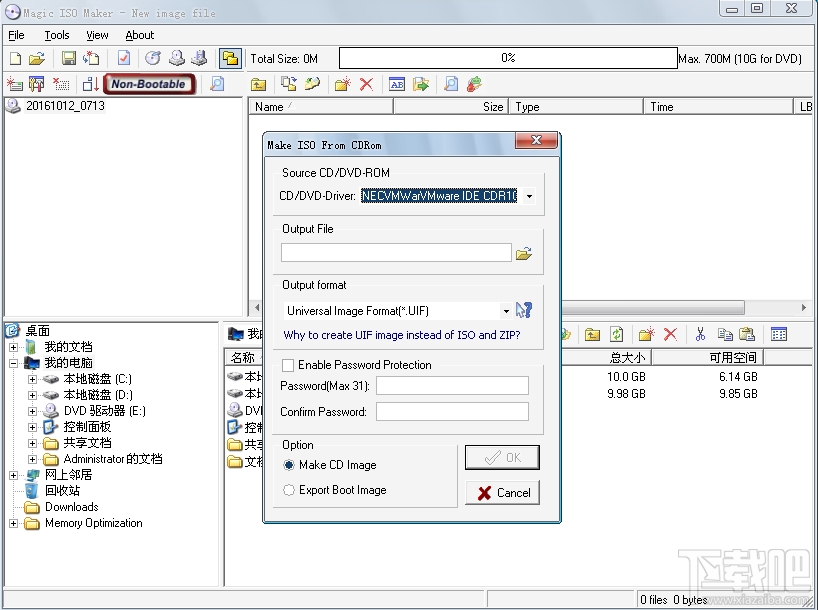Save the image with the floppy disk icon

pos(68,58)
